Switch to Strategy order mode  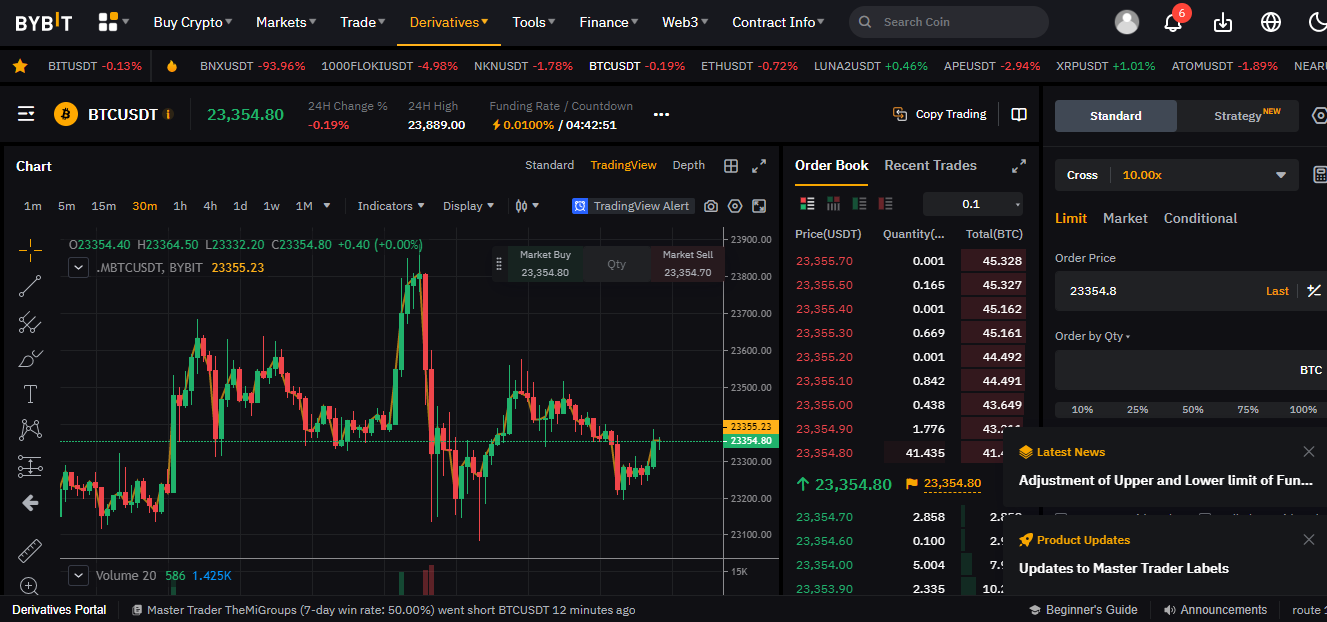click(1238, 116)
